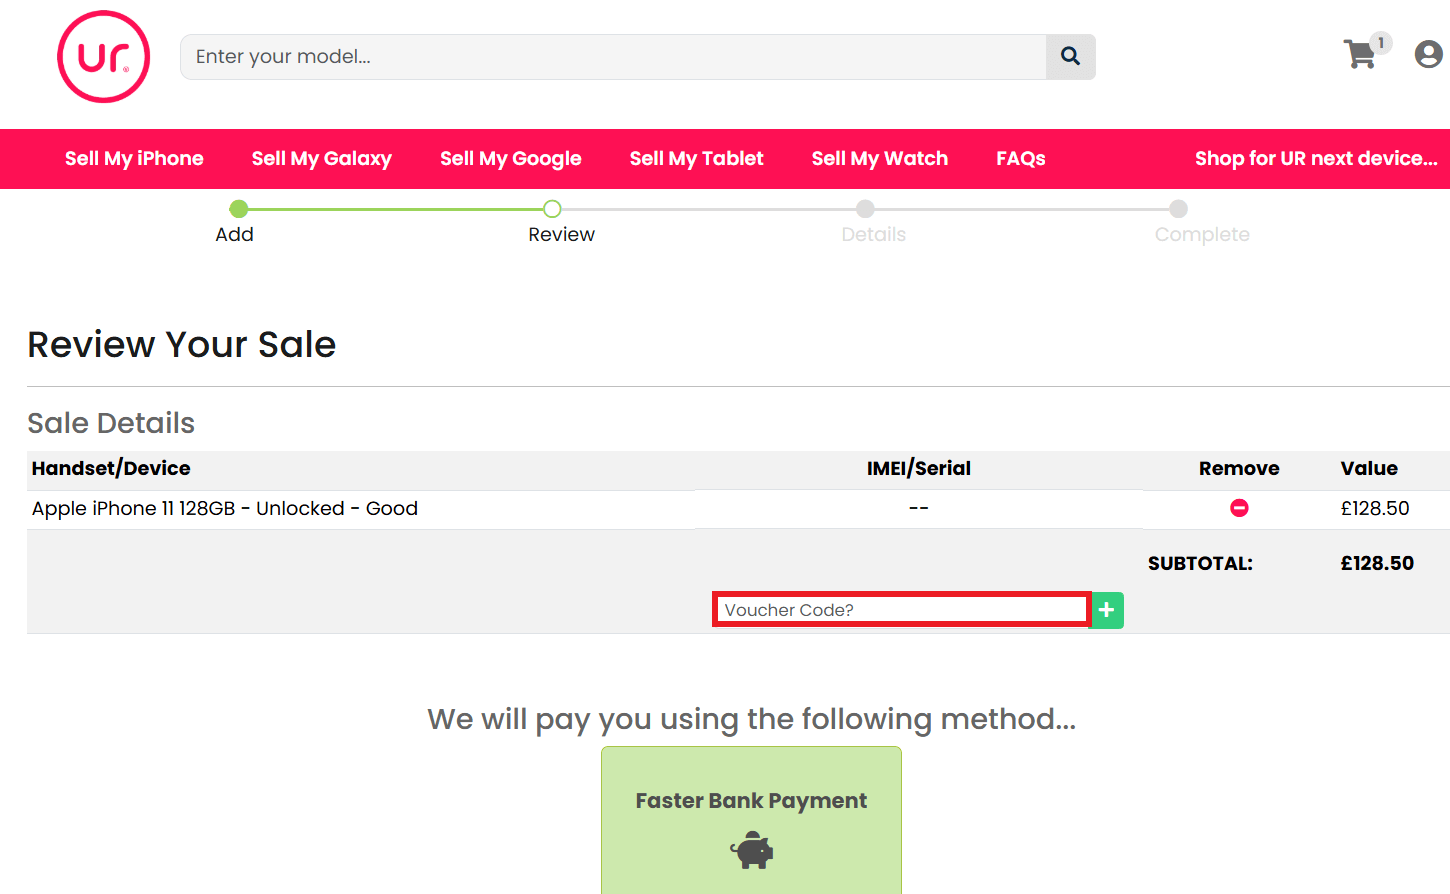The image size is (1450, 894).
Task: Select the Details progress step
Action: click(873, 222)
